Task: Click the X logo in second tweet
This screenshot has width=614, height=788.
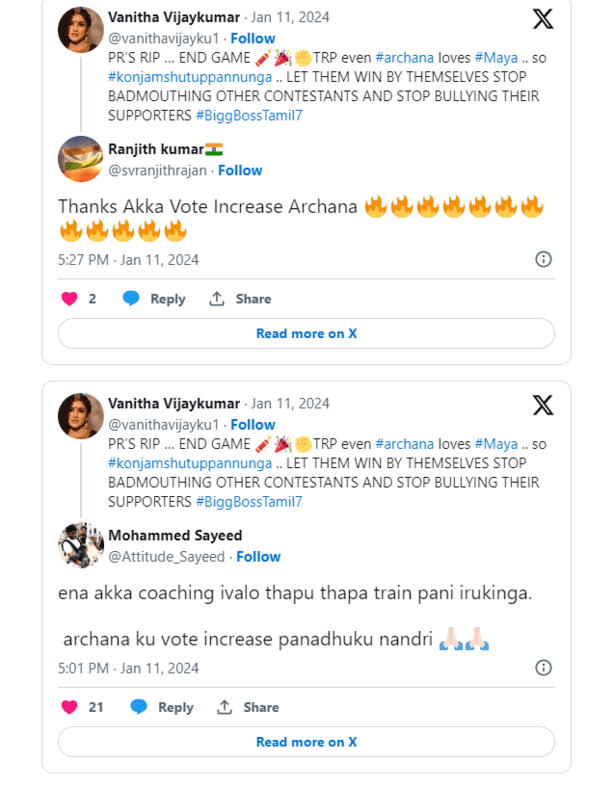Action: click(x=542, y=405)
